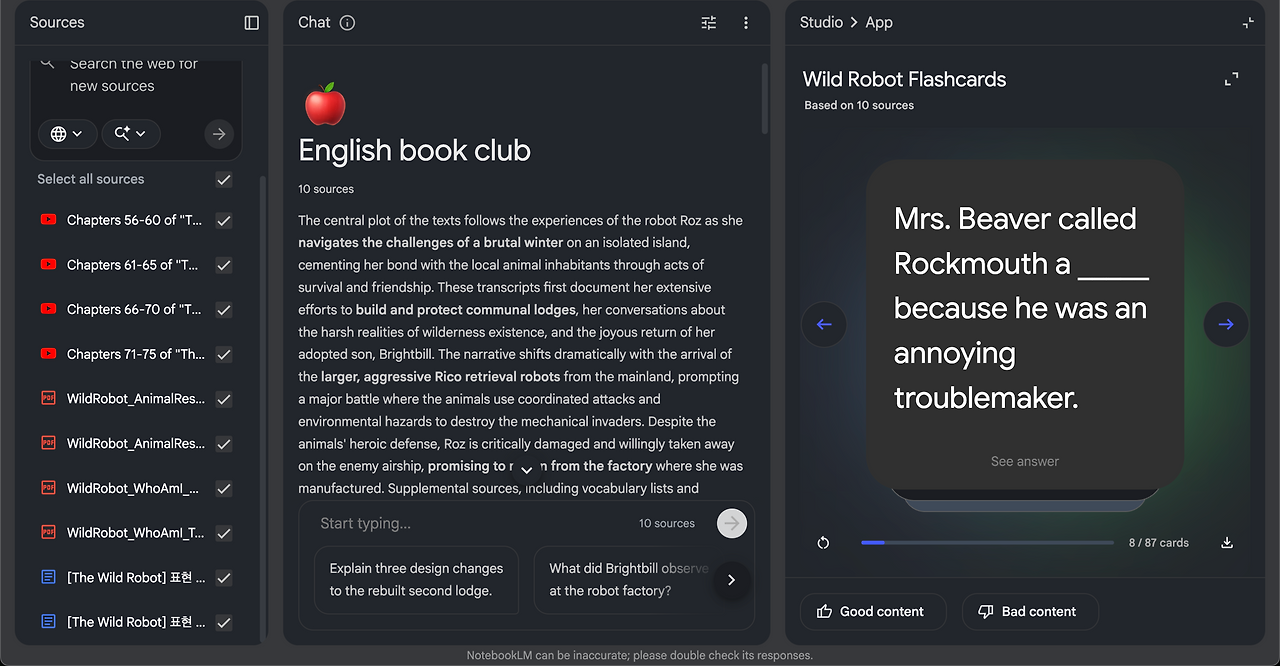Viewport: 1280px width, 666px height.
Task: Send the chat message arrow button
Action: coord(732,523)
